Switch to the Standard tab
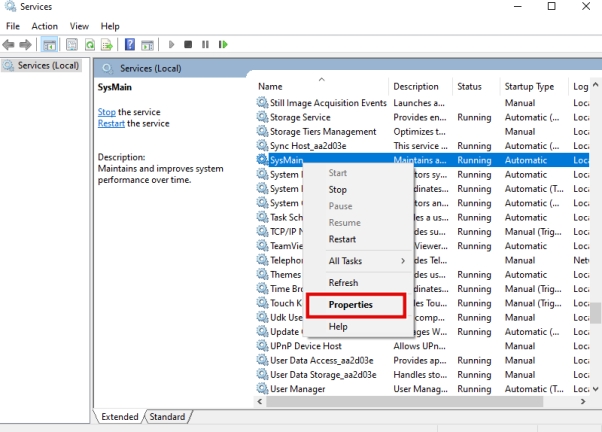602x432 pixels. point(167,416)
